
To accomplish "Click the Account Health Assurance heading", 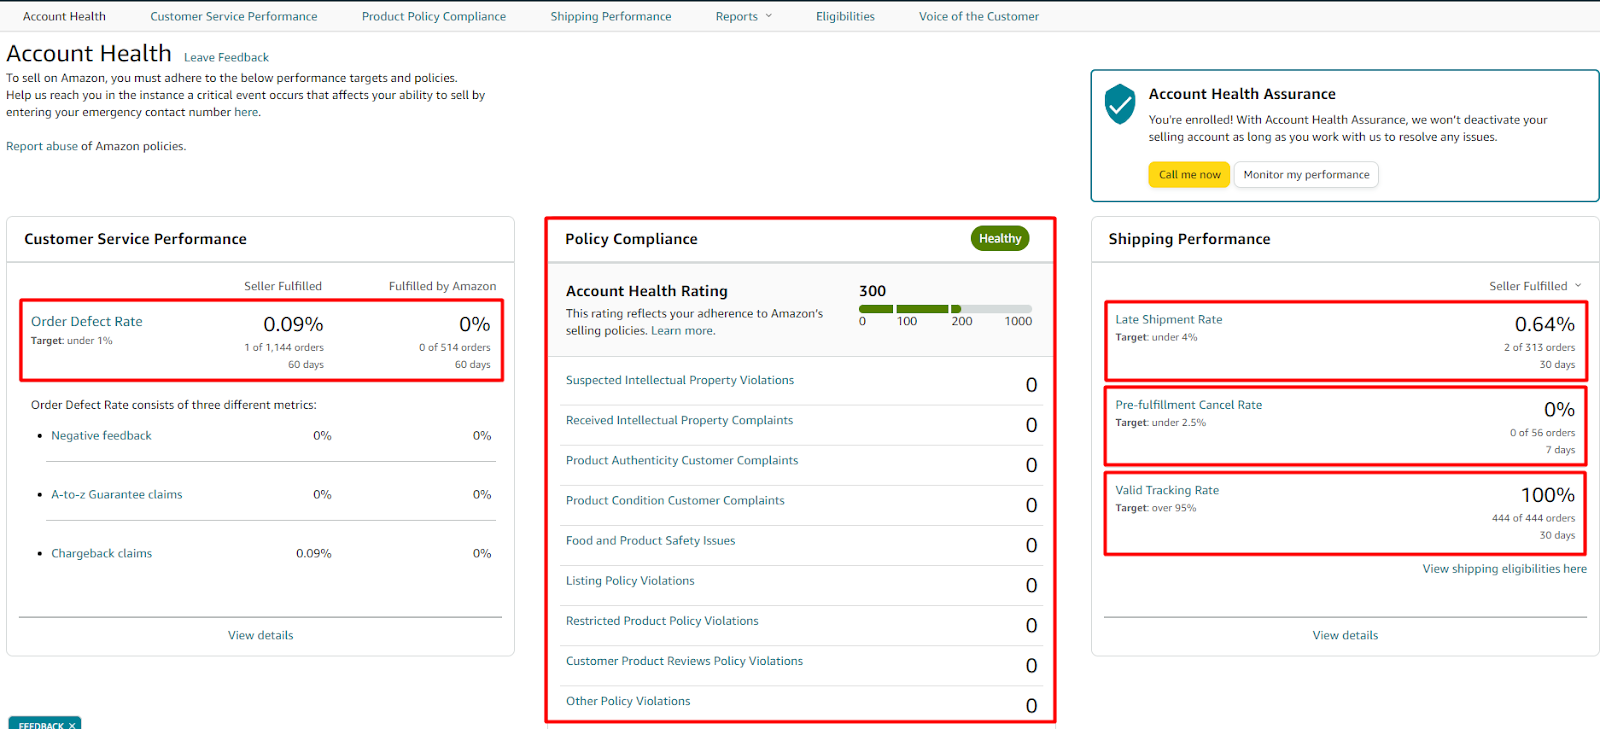I will coord(1242,94).
